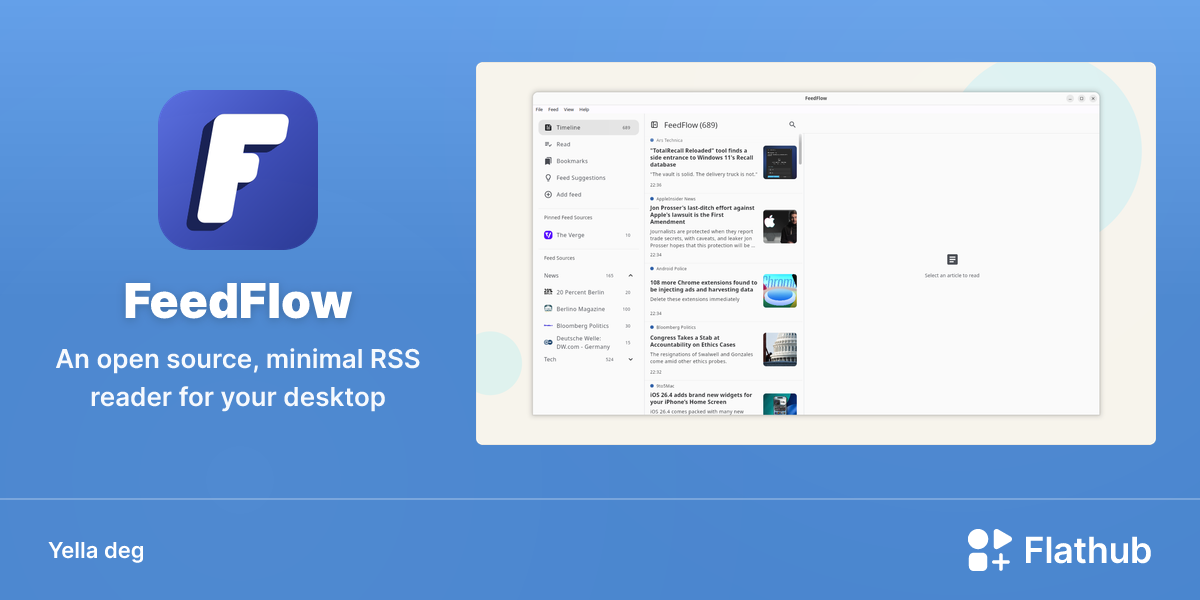
Task: Open the iOS 26.4 widgets article
Action: click(723, 398)
